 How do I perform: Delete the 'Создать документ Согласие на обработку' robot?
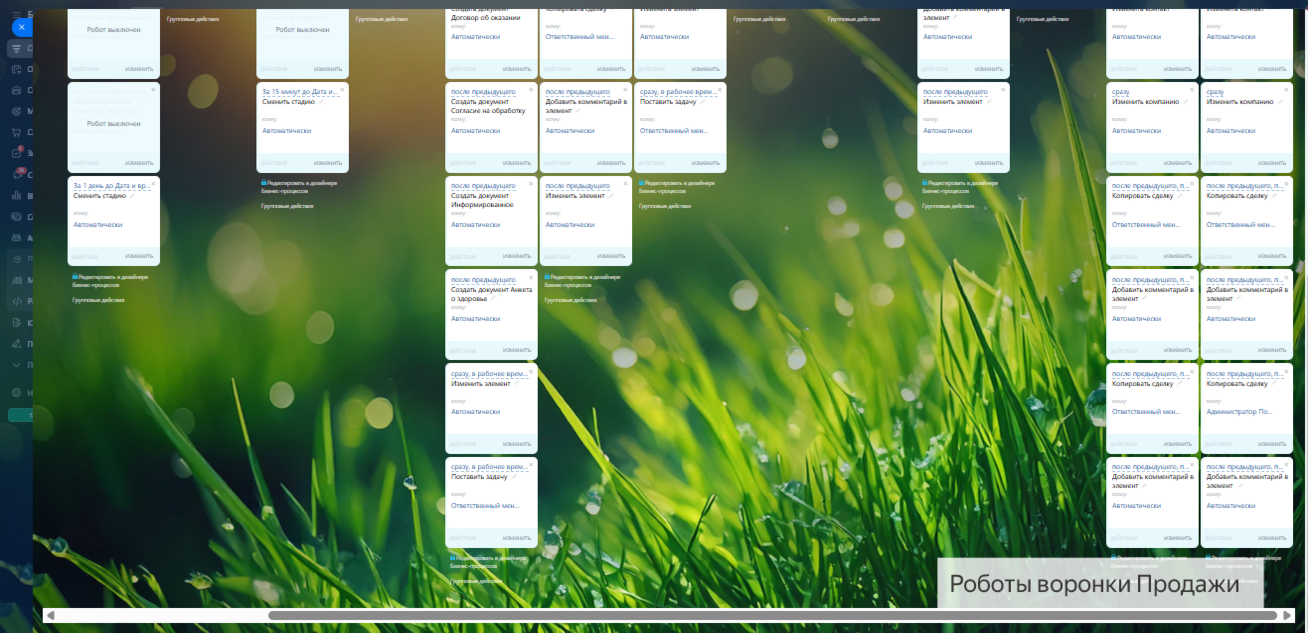click(x=531, y=90)
